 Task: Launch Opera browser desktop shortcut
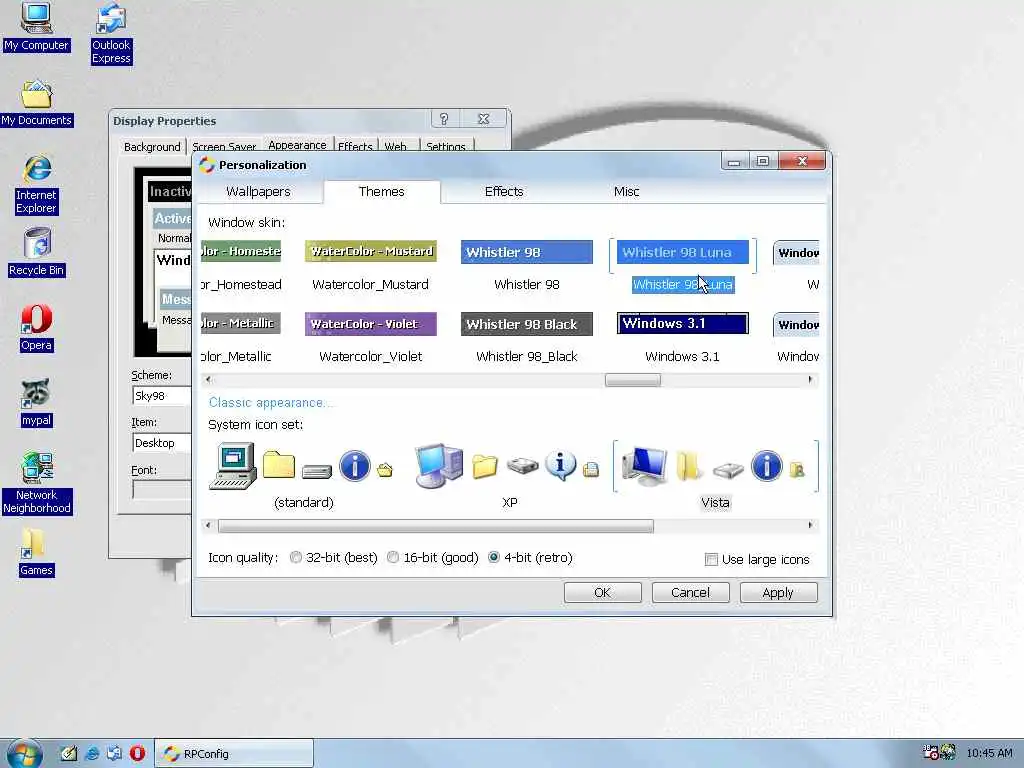coord(36,328)
